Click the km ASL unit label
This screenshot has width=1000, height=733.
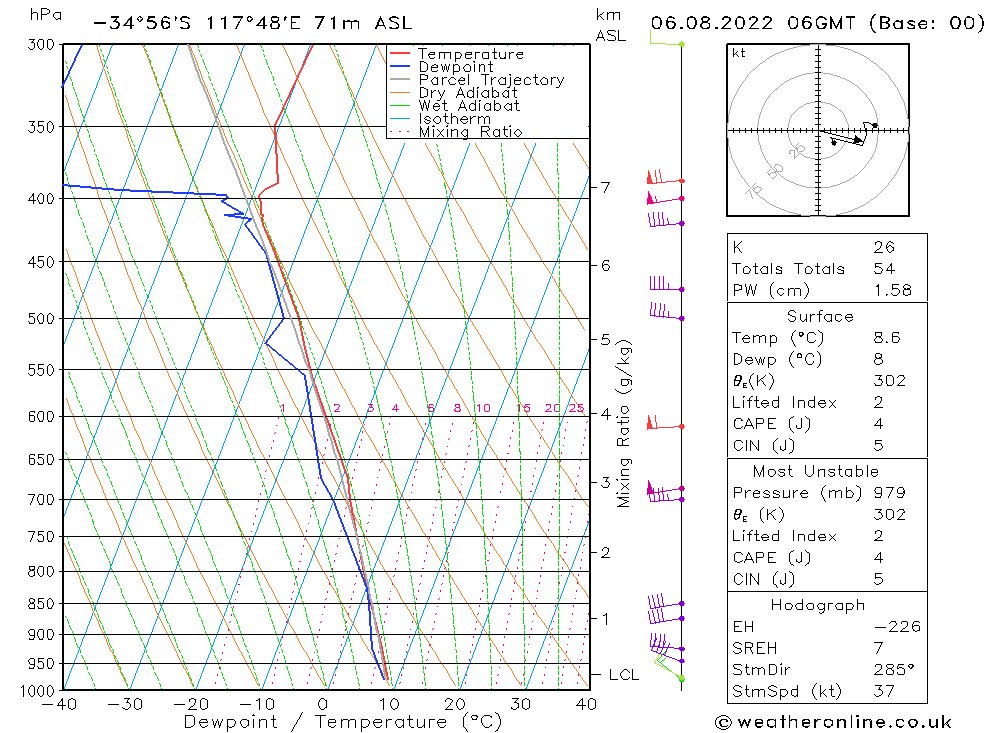610,26
